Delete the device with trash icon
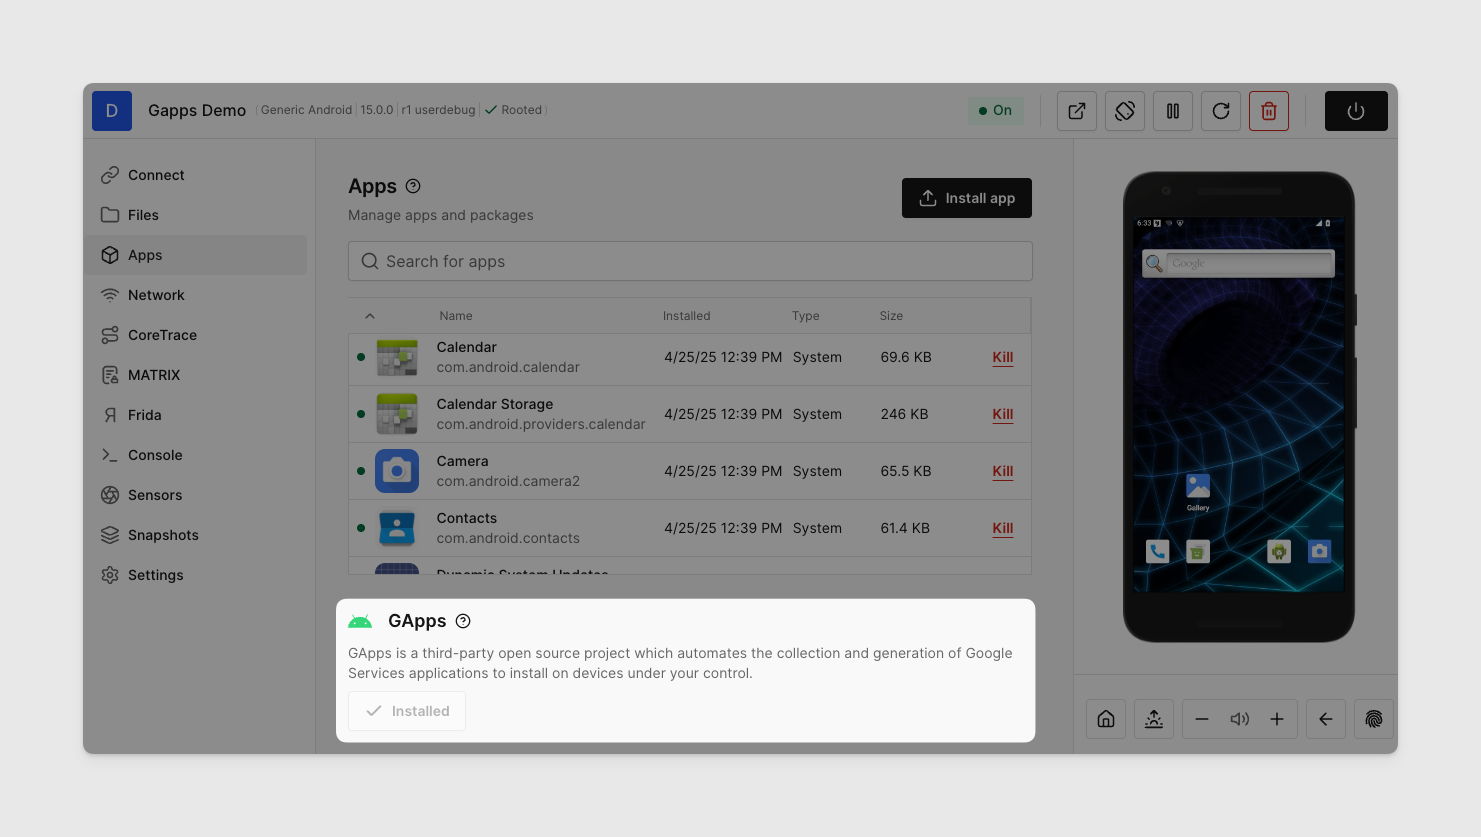Viewport: 1481px width, 837px height. pos(1269,111)
